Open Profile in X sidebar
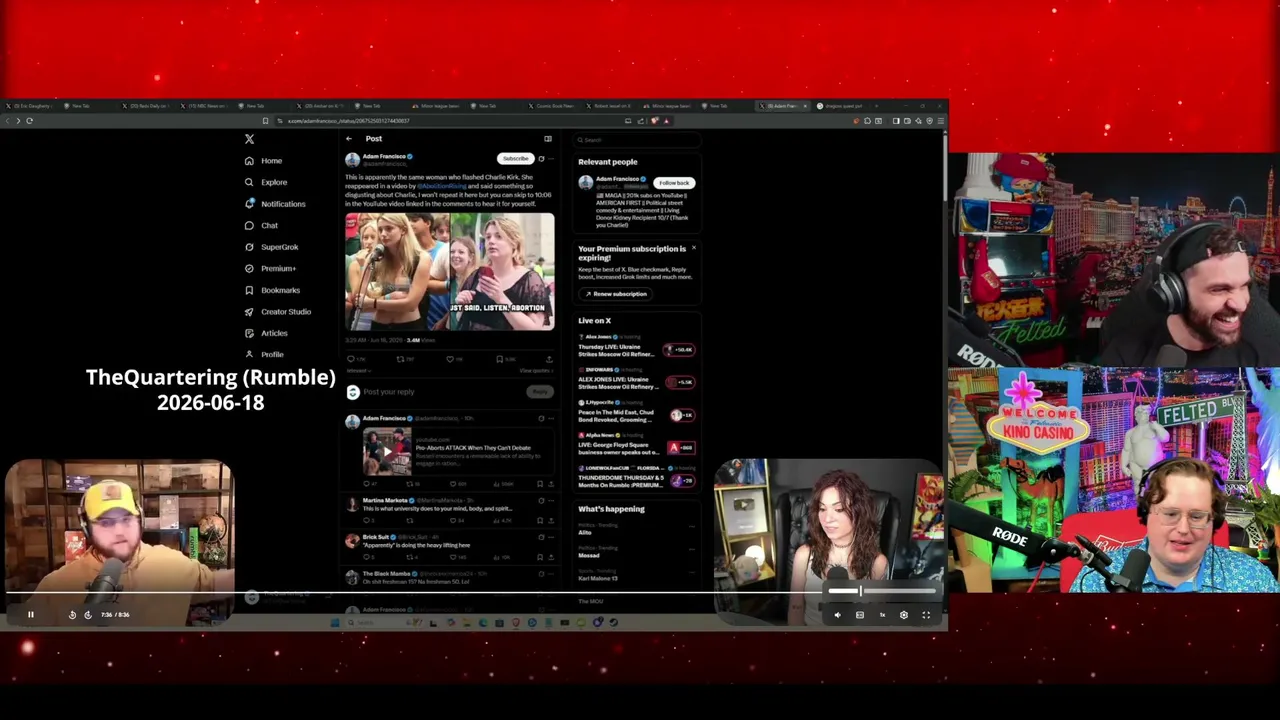Screen dimensions: 1280x720 pyautogui.click(x=265, y=354)
